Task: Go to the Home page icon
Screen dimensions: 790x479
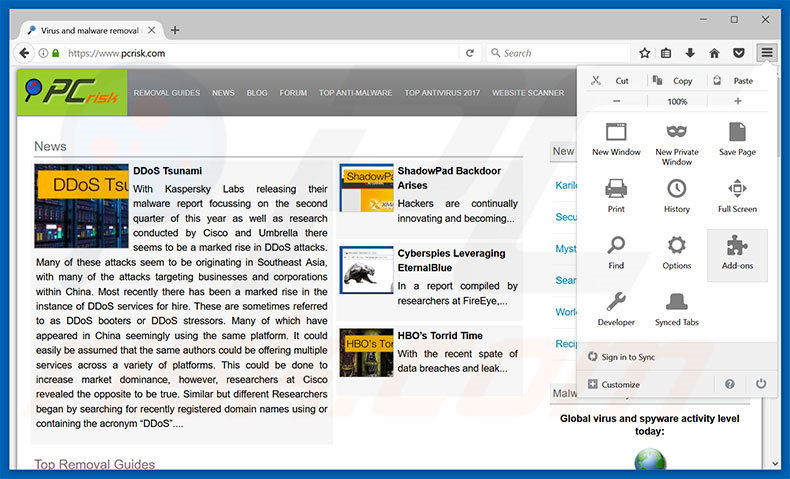Action: pyautogui.click(x=714, y=53)
